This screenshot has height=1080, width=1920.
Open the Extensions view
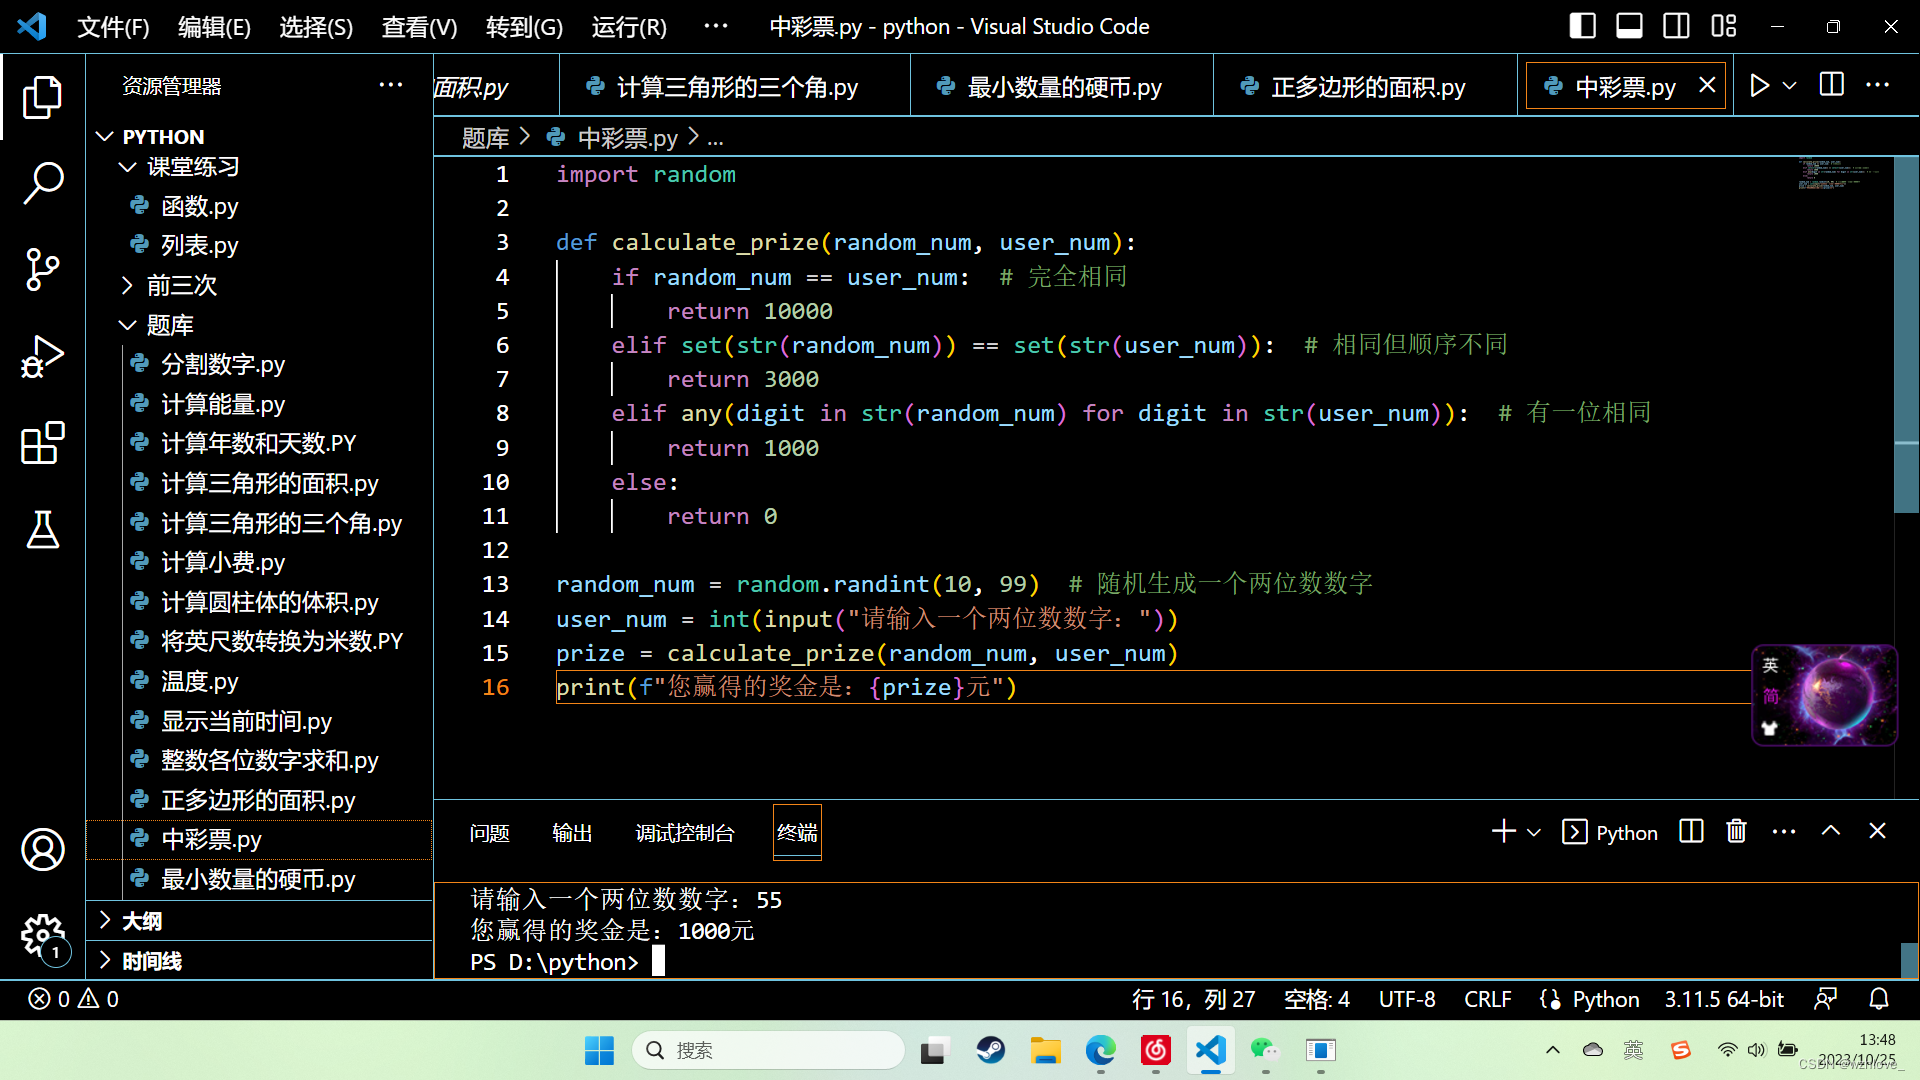pos(42,442)
